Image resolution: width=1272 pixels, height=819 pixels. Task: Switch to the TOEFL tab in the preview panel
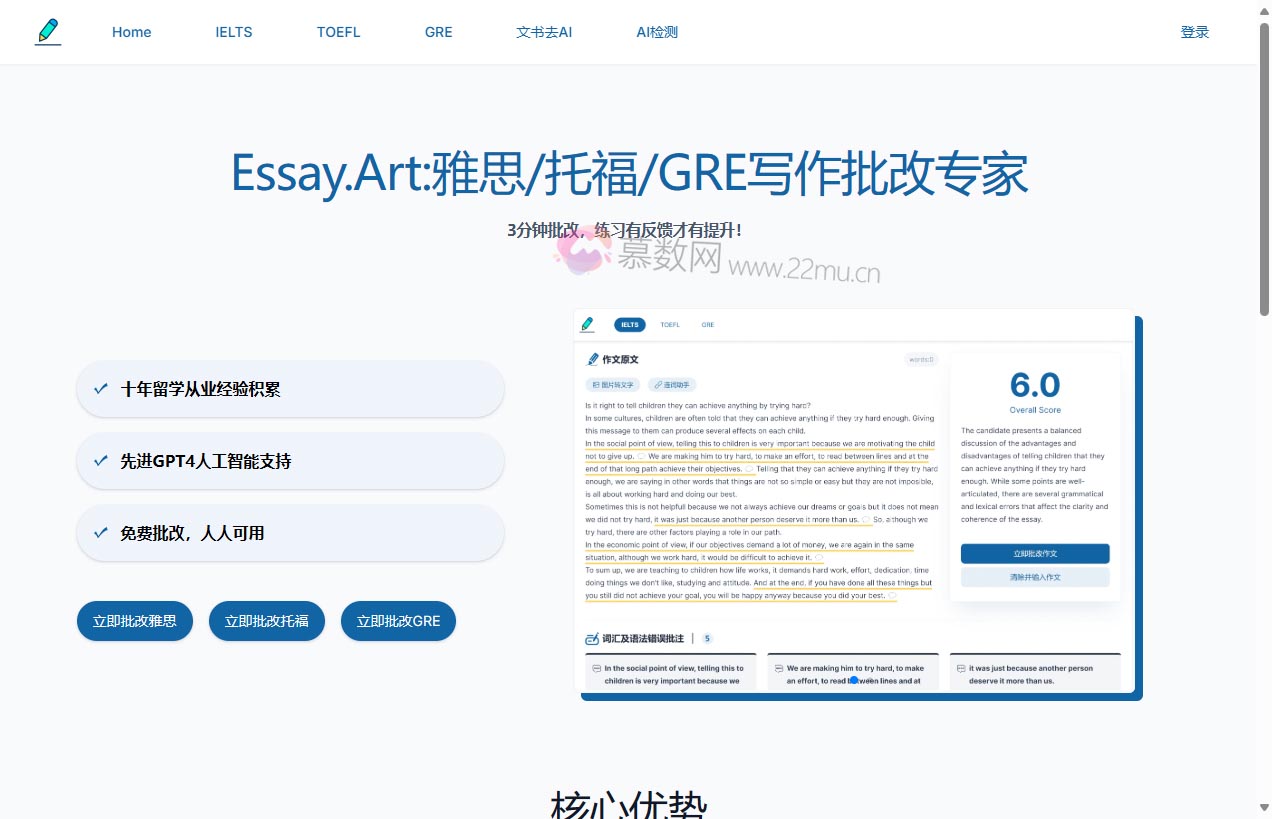(x=670, y=324)
